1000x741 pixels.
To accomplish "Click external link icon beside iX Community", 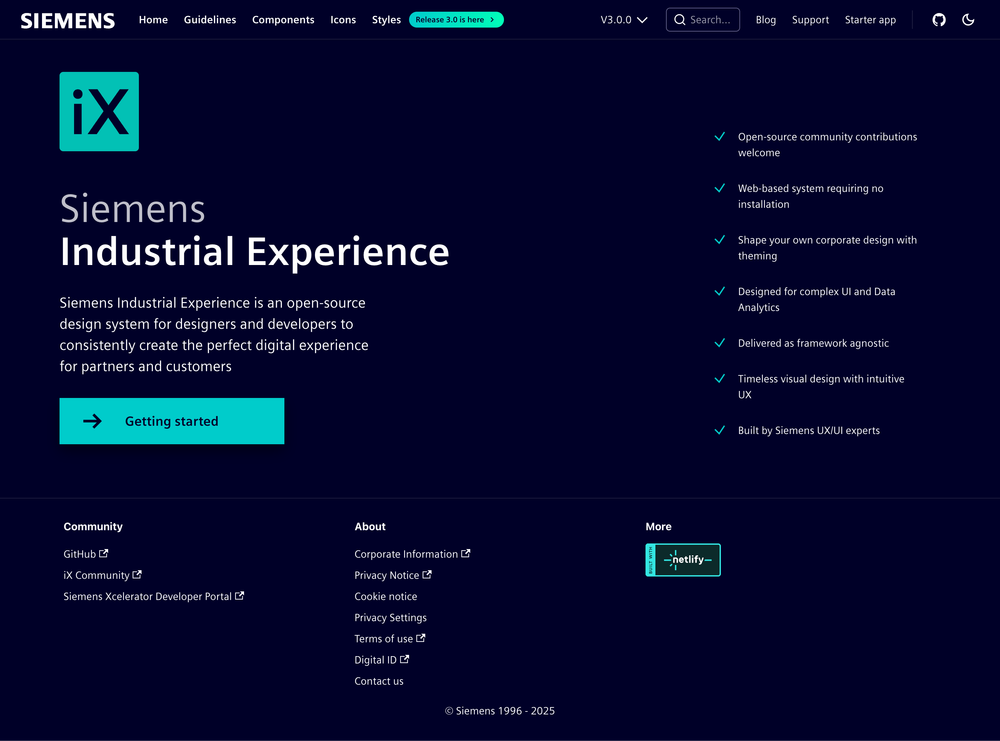I will (x=136, y=575).
